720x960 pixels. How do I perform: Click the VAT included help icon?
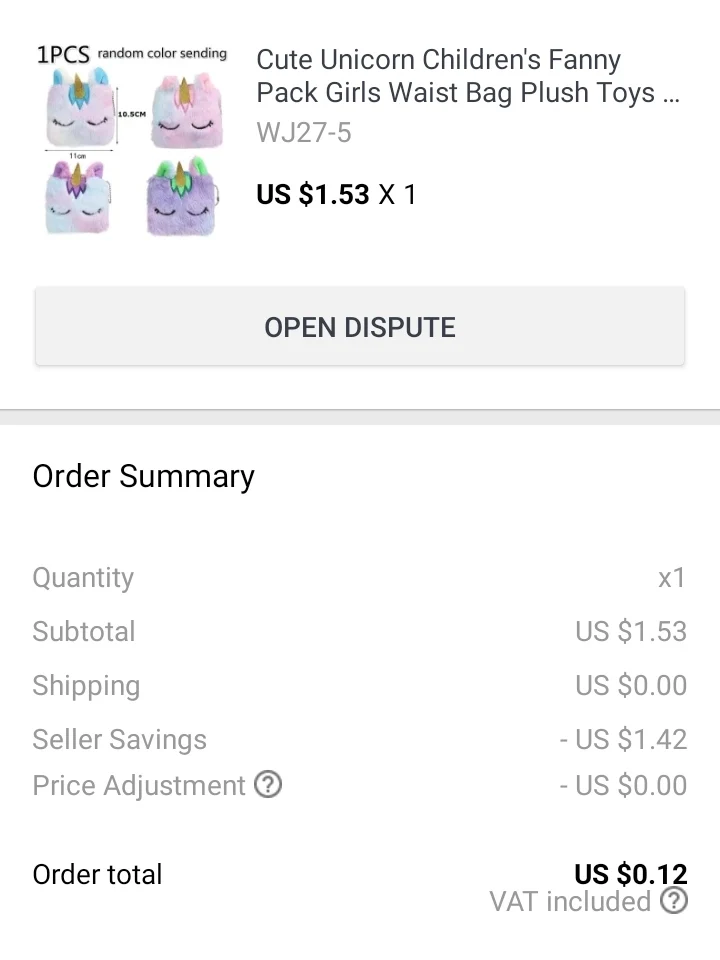click(675, 901)
